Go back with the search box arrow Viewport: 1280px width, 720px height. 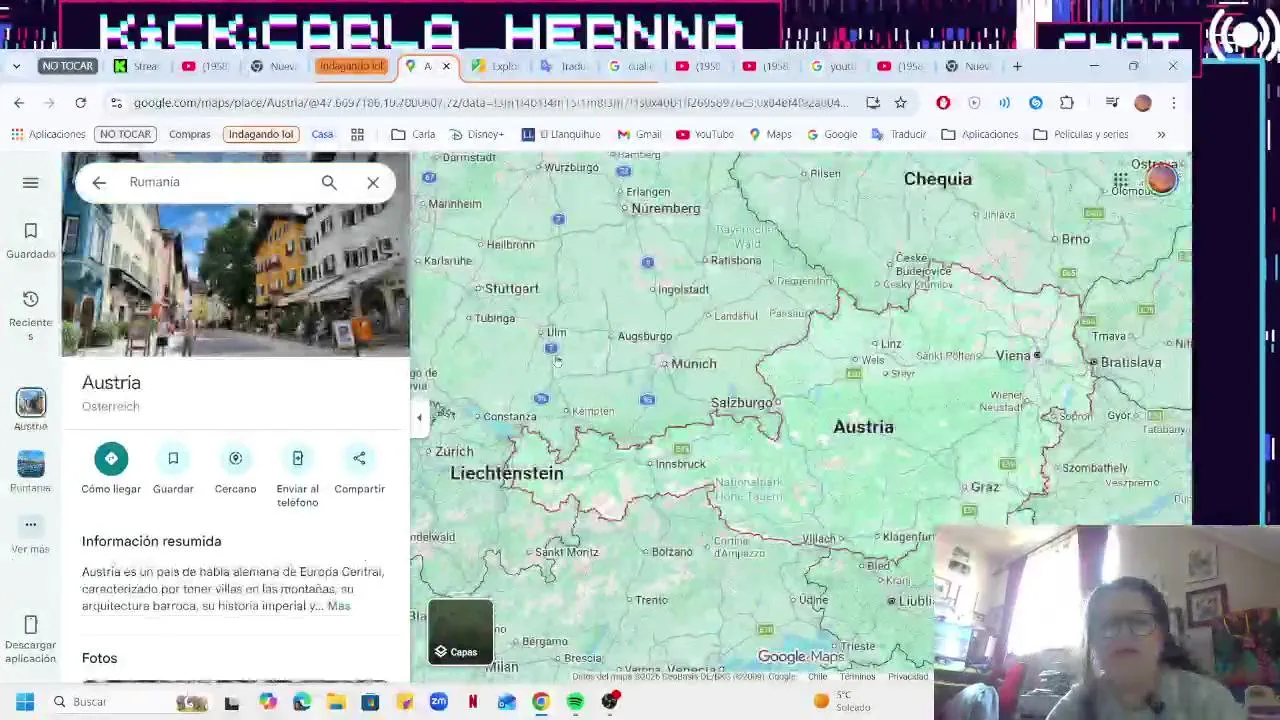pos(98,182)
